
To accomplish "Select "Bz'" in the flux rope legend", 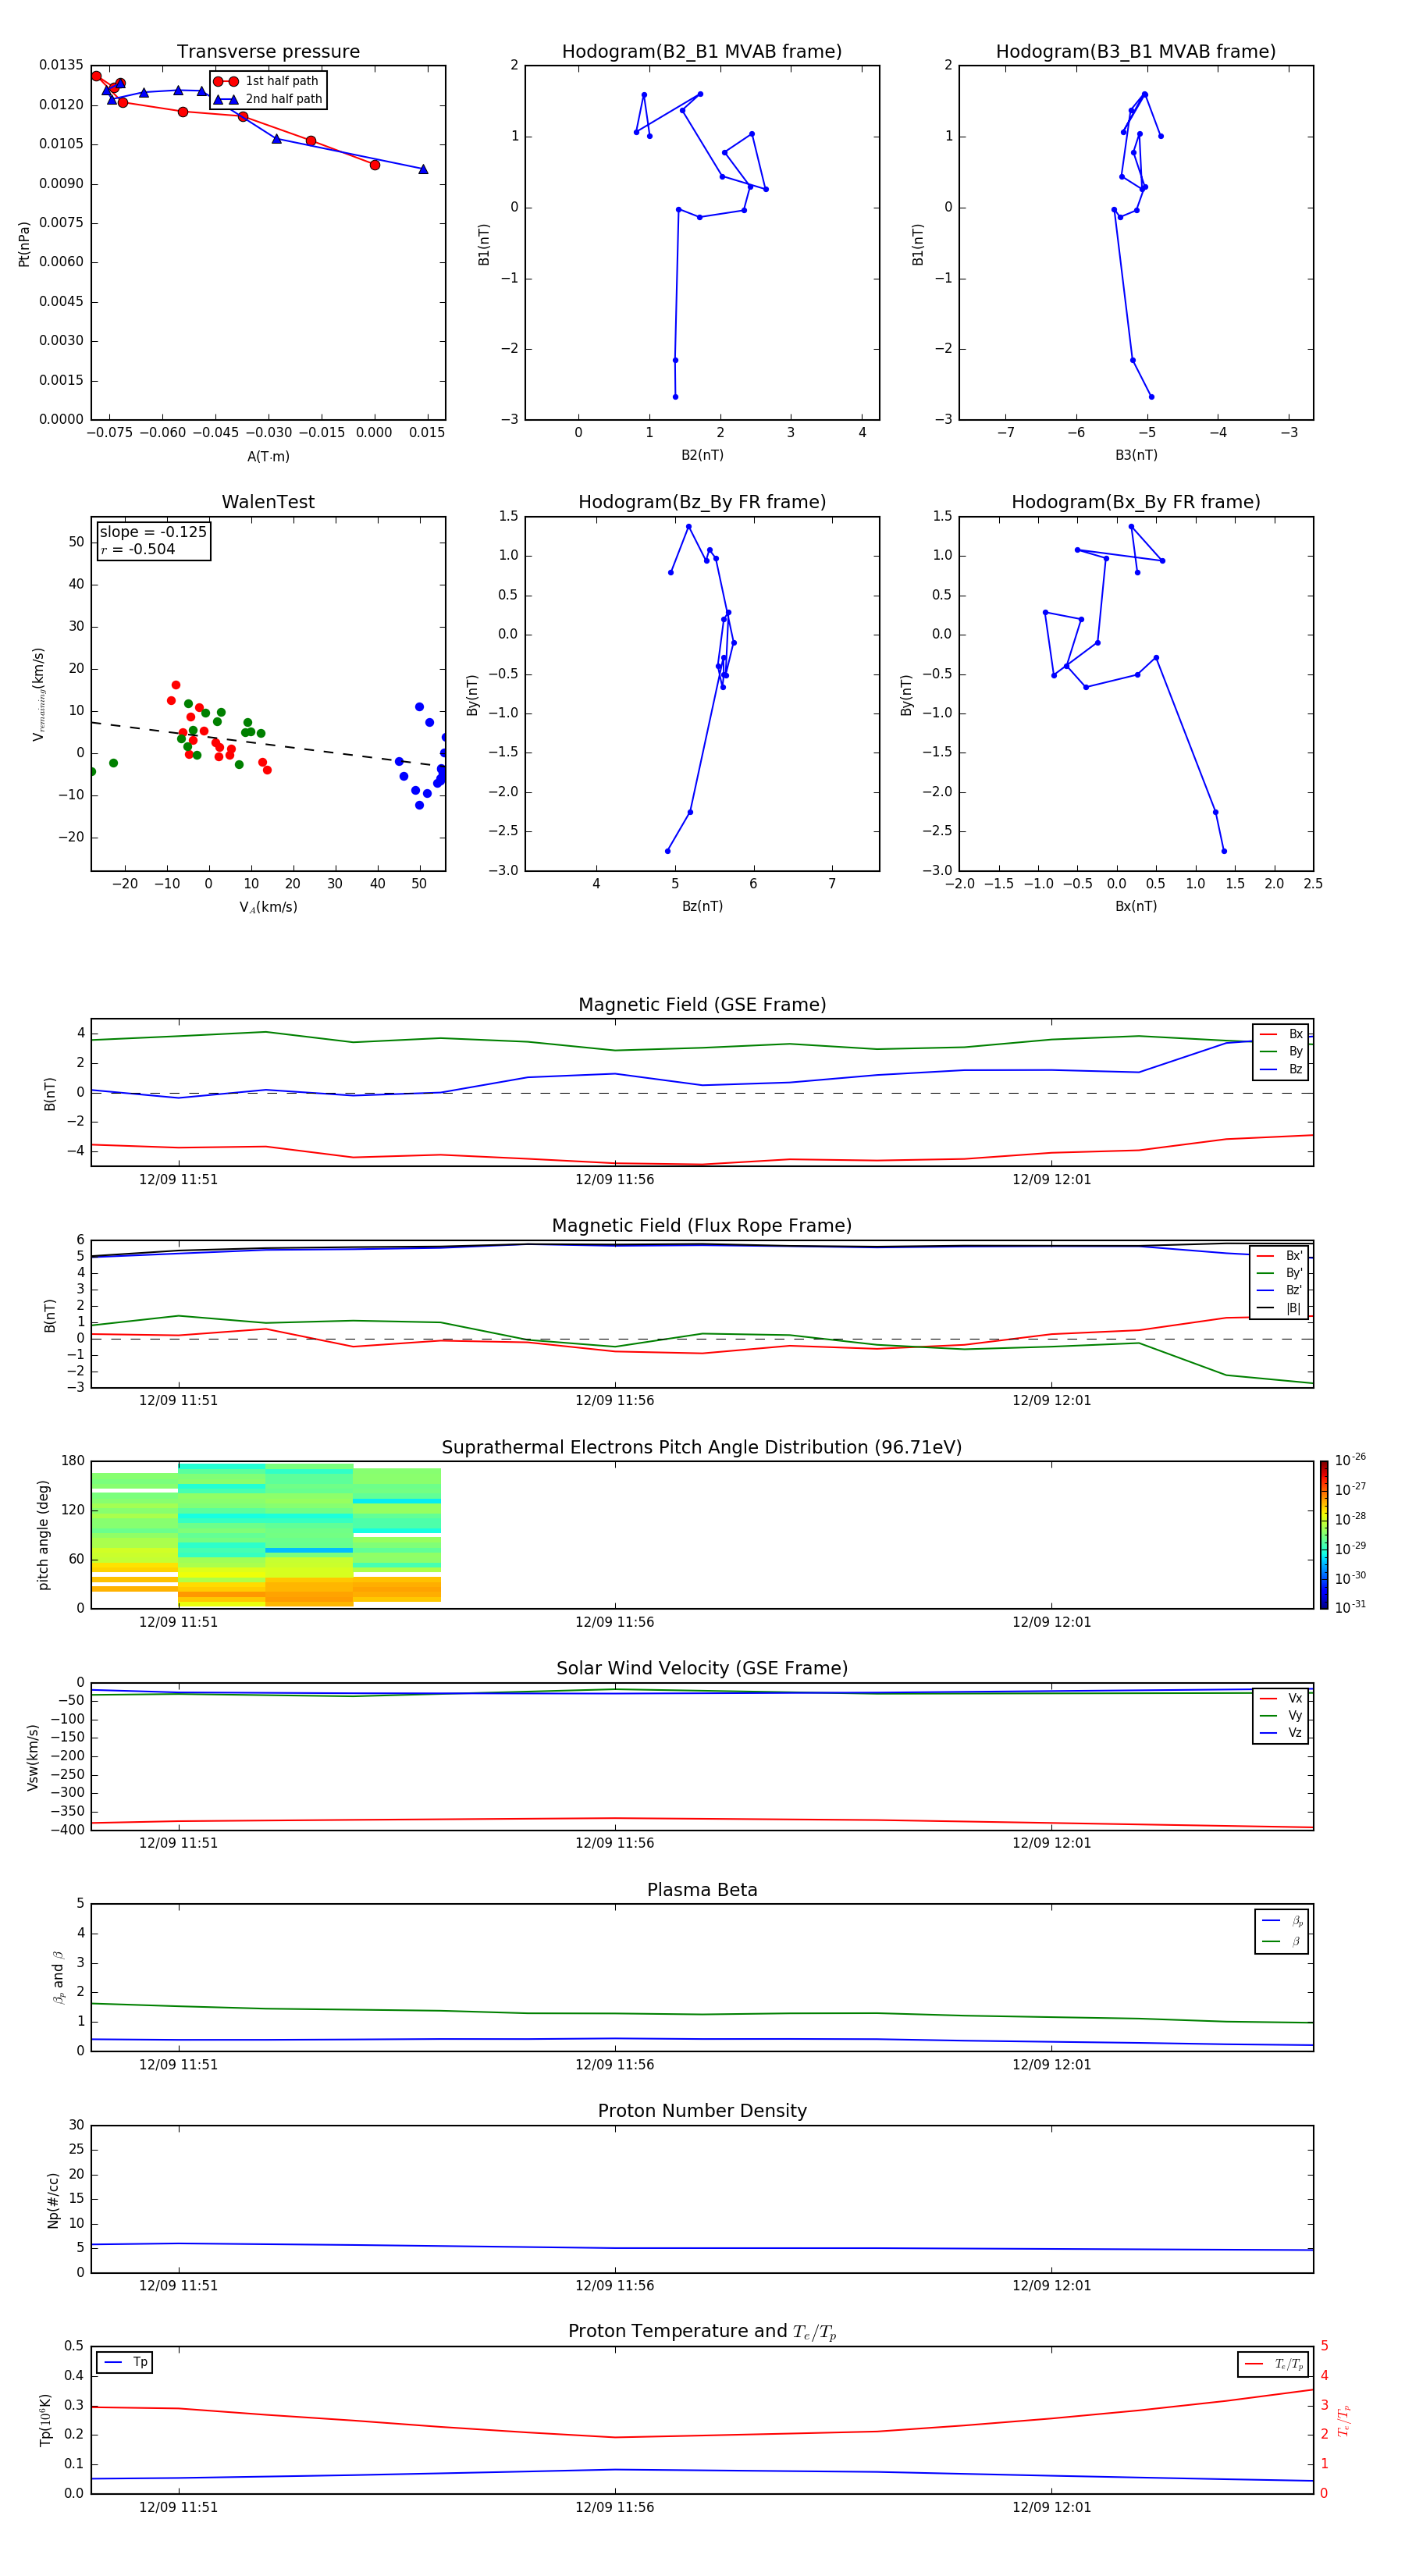I will pyautogui.click(x=1280, y=1290).
